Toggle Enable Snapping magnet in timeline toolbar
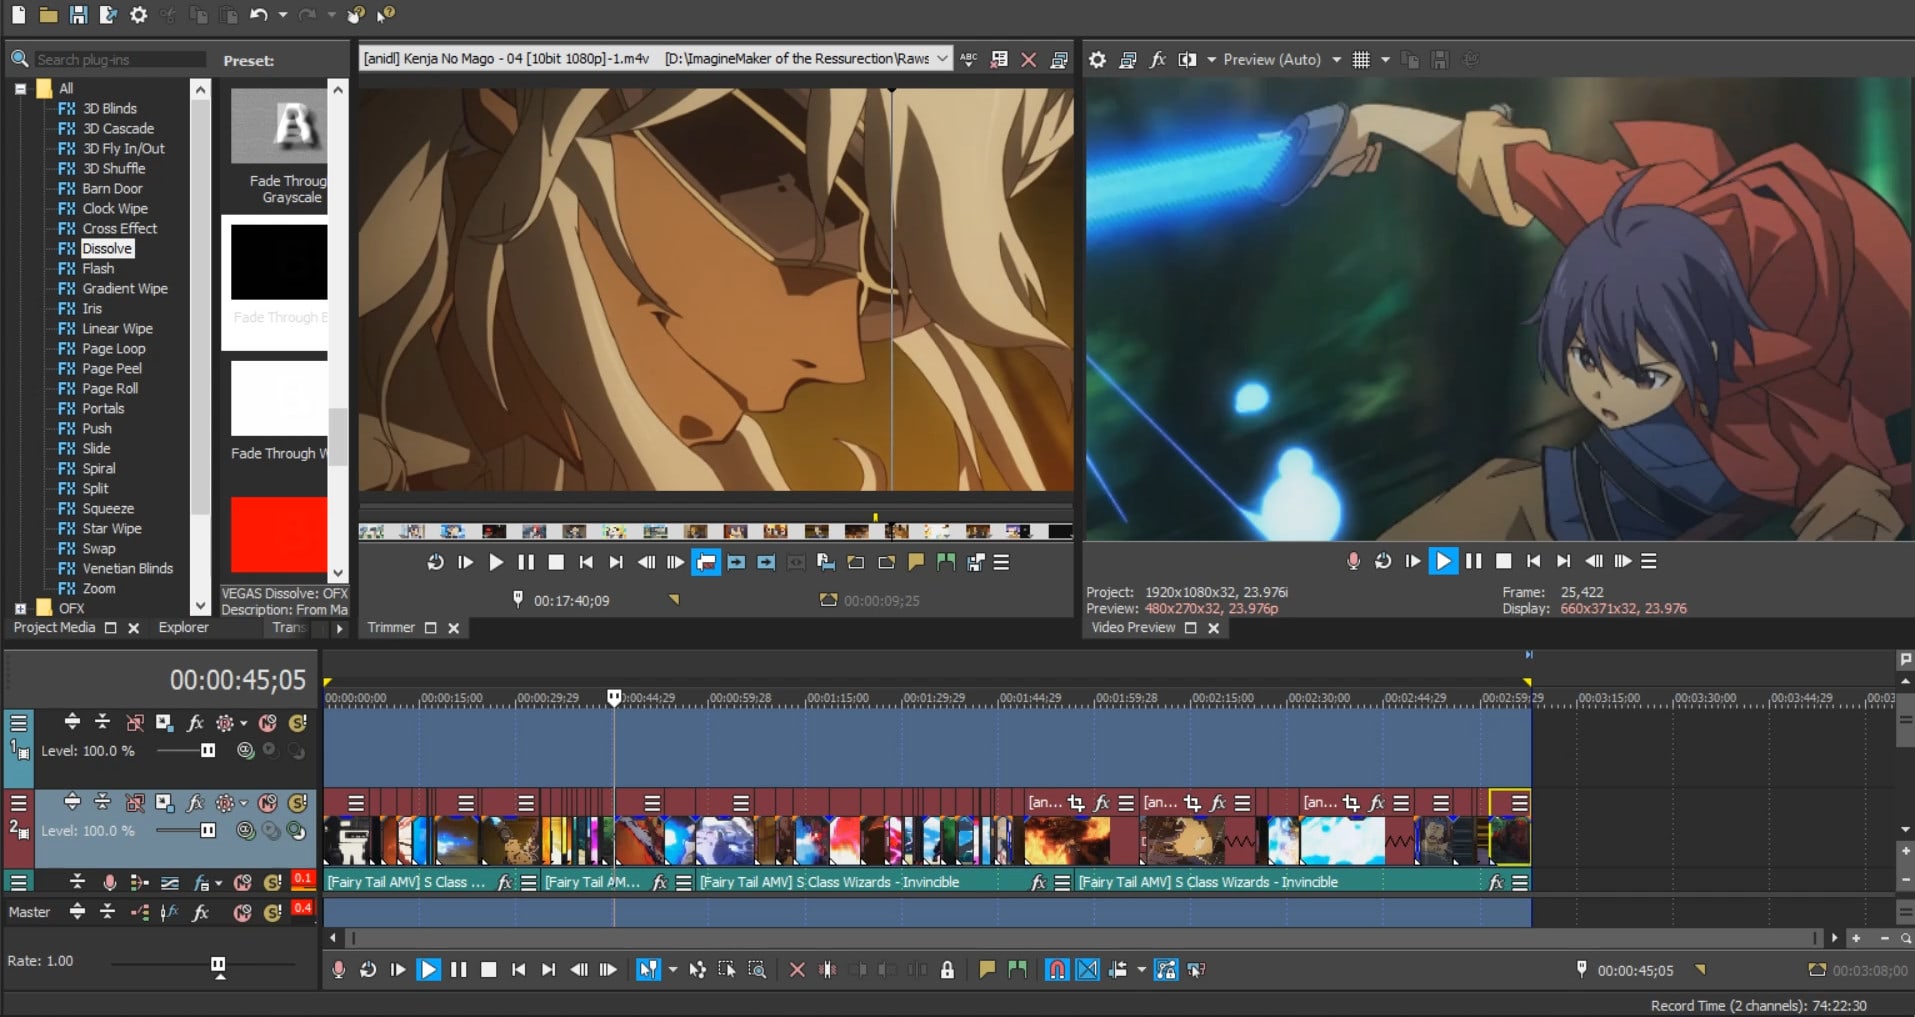This screenshot has width=1915, height=1017. click(x=1057, y=969)
